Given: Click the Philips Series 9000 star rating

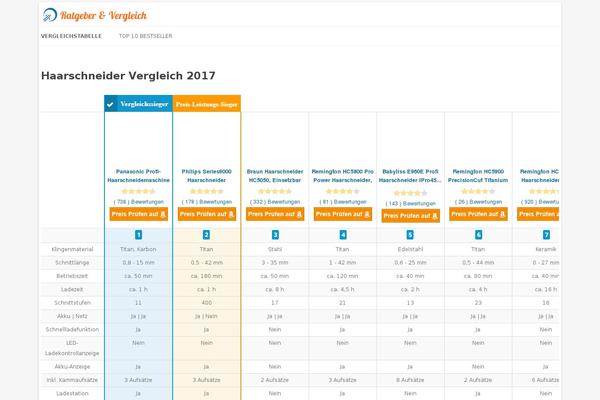Looking at the screenshot, I should coord(207,191).
